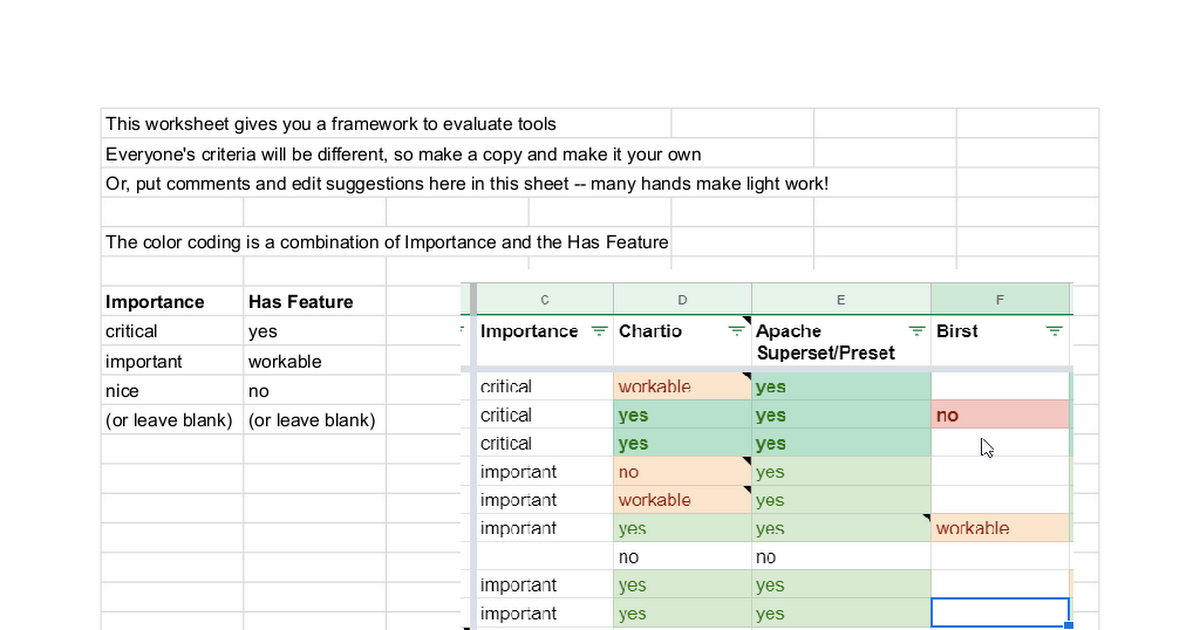Click the 'Has Feature' legend header cell
The image size is (1200, 630).
click(300, 302)
